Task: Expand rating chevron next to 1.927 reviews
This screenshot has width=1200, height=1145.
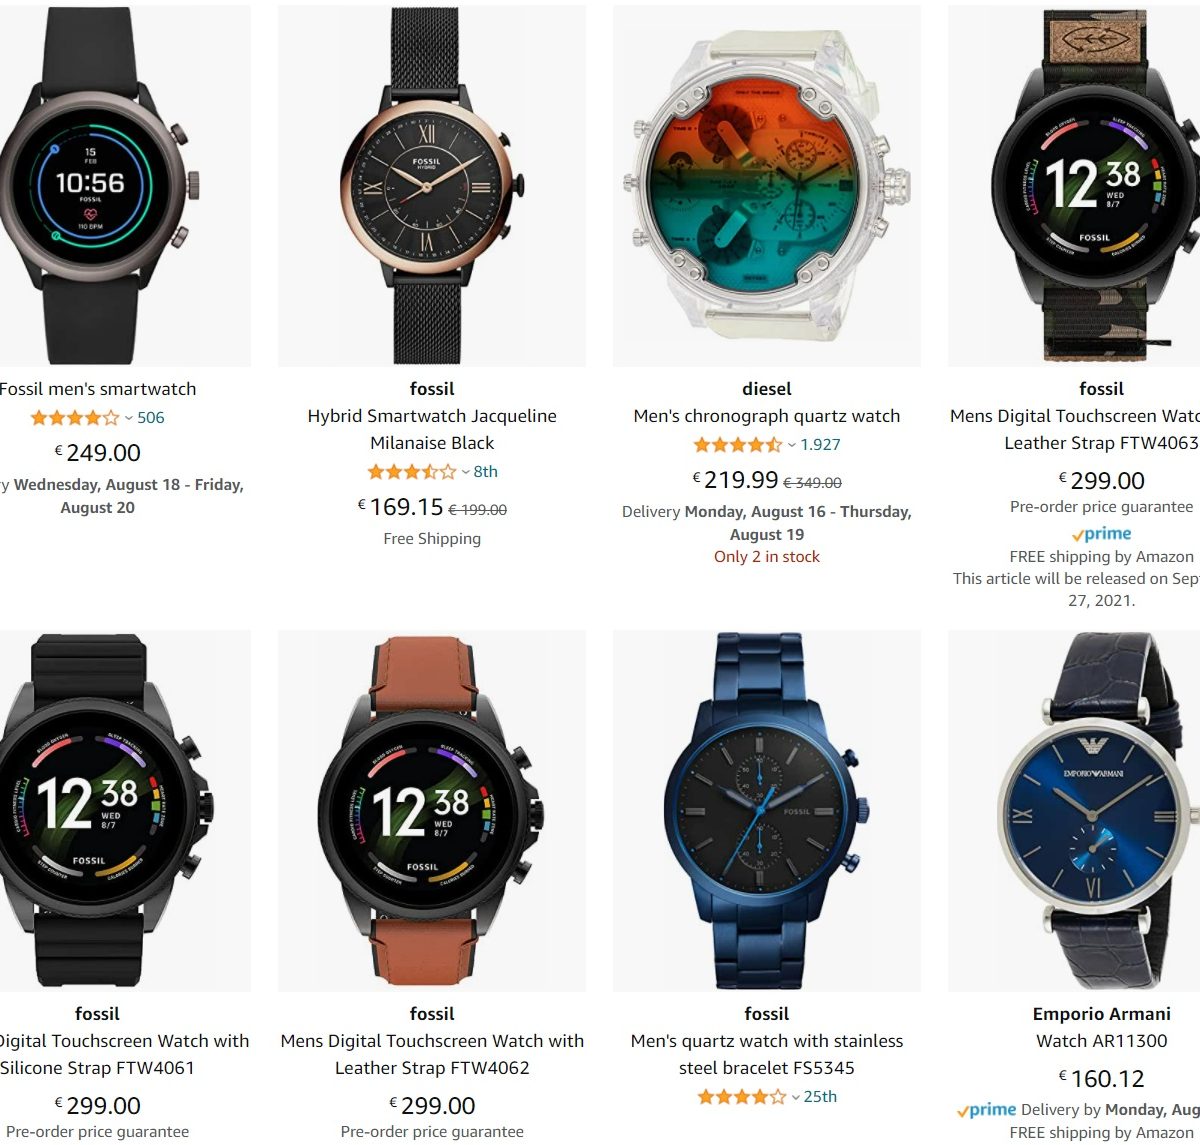Action: (x=791, y=446)
